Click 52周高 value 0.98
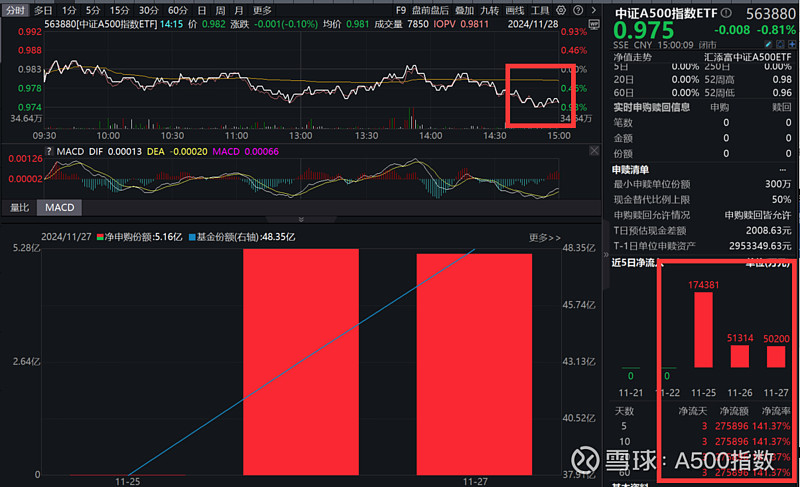800x487 pixels. pyautogui.click(x=782, y=80)
